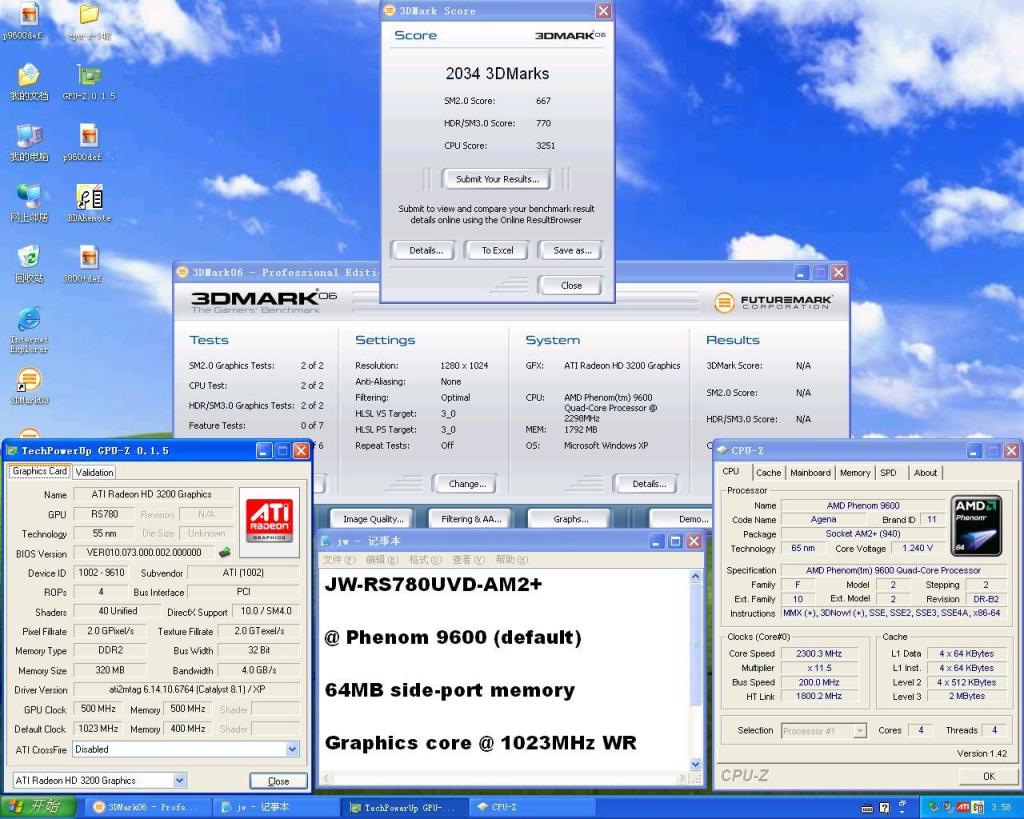Viewport: 1024px width, 819px height.
Task: Open My Computer (我的电脑) desktop icon
Action: coord(29,139)
